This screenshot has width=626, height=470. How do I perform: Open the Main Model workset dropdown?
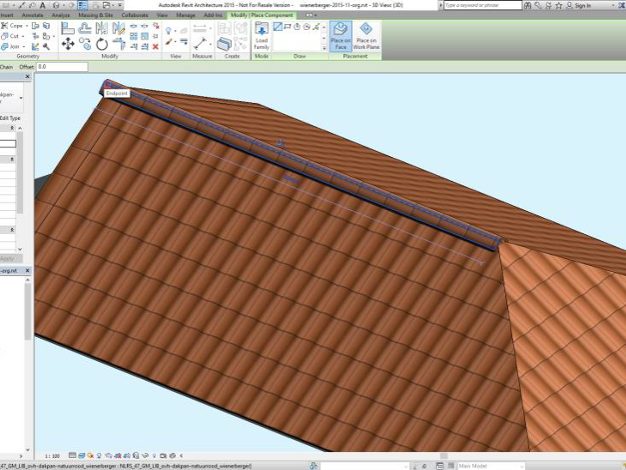tap(490, 465)
